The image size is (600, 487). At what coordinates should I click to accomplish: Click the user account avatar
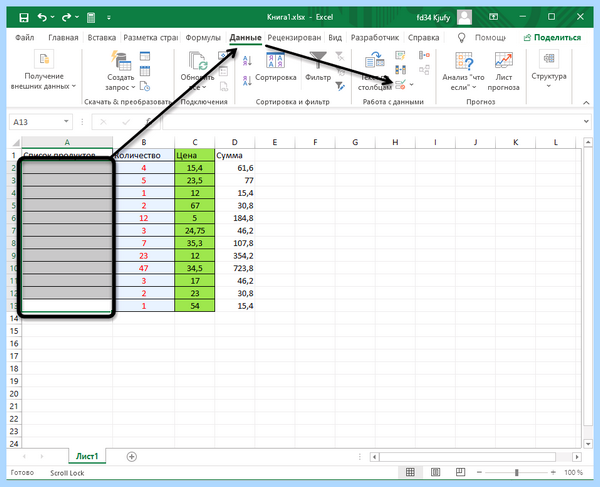[465, 17]
